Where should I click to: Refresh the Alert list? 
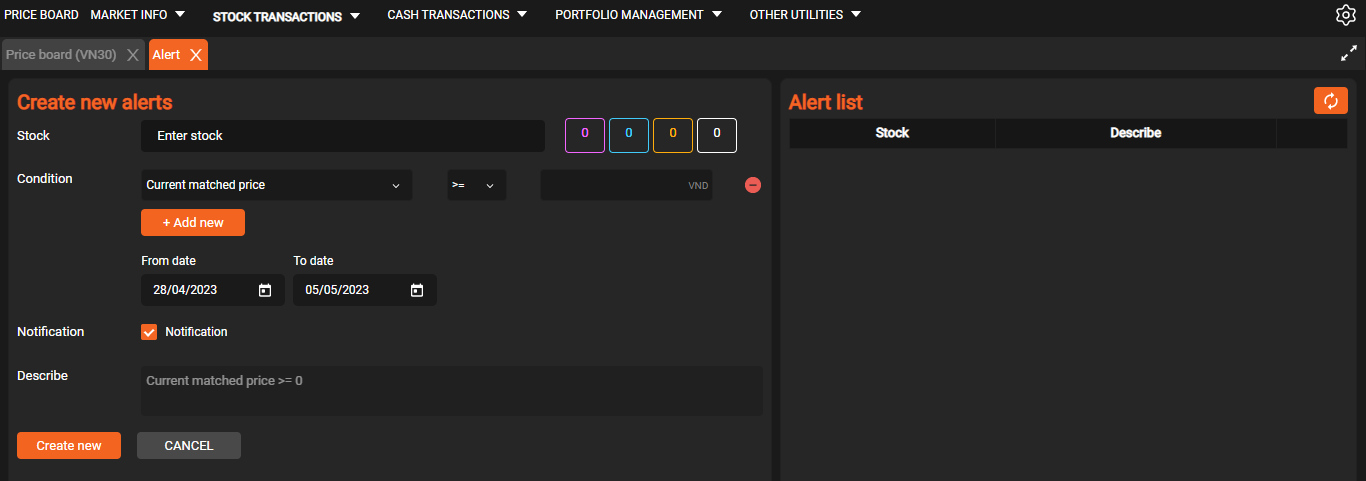tap(1330, 101)
